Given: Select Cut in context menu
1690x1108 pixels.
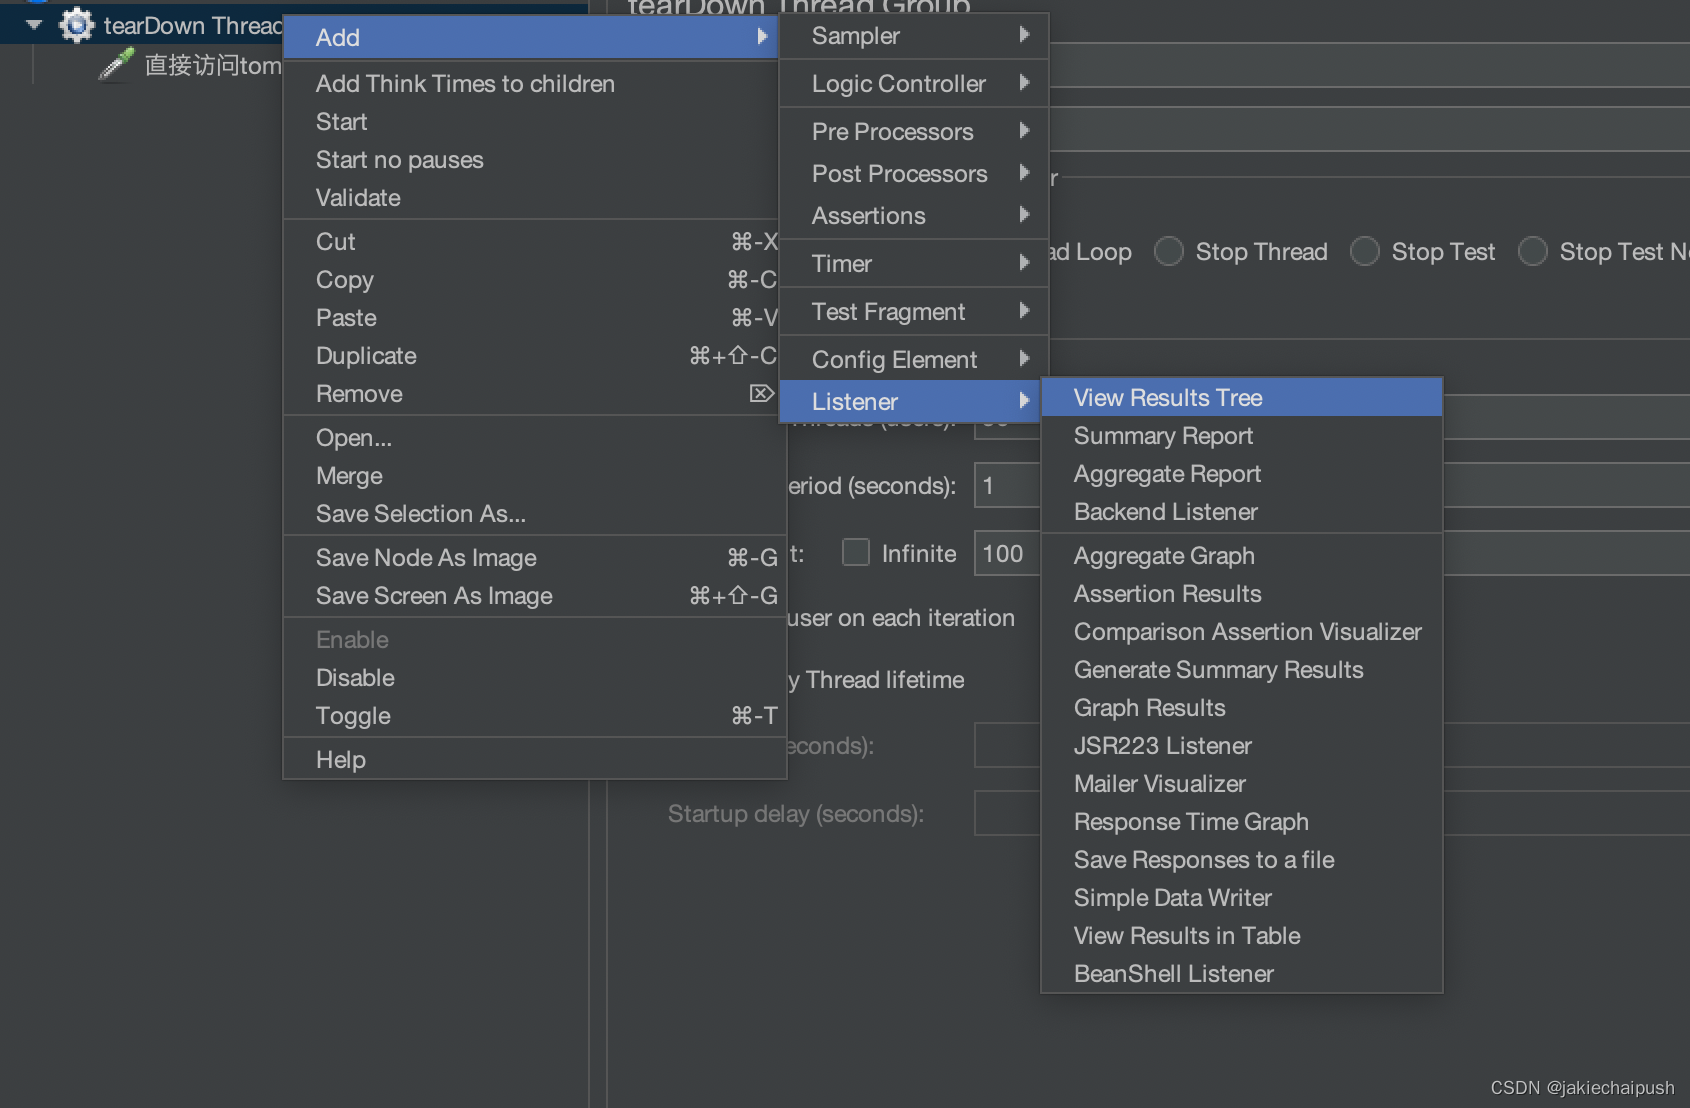Looking at the screenshot, I should pyautogui.click(x=531, y=242).
